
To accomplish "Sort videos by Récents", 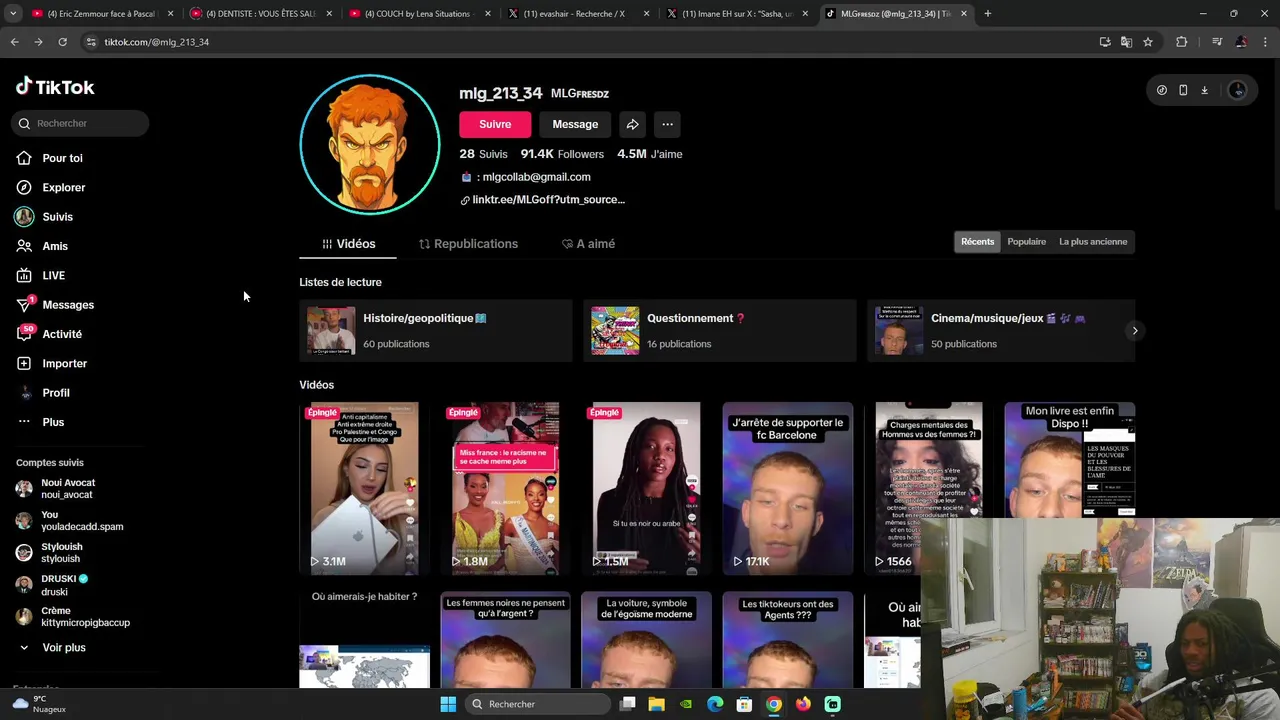I will click(977, 242).
